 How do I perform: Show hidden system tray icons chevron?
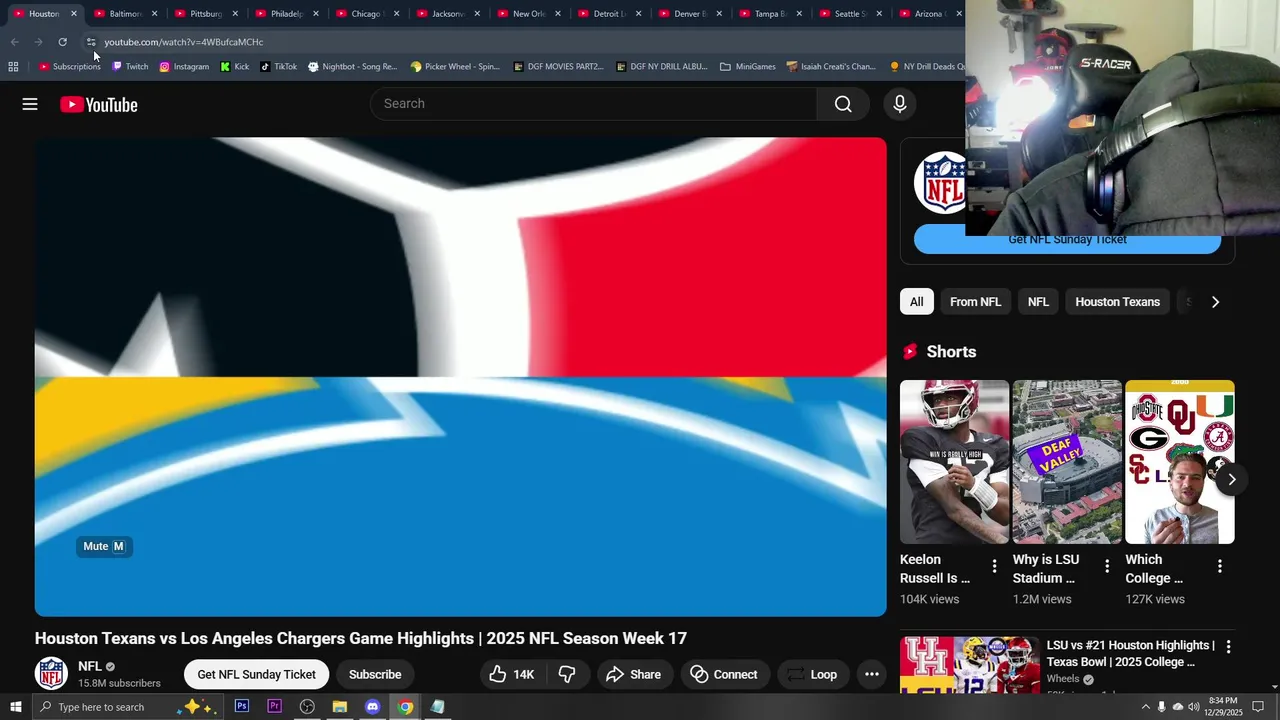pos(1145,707)
